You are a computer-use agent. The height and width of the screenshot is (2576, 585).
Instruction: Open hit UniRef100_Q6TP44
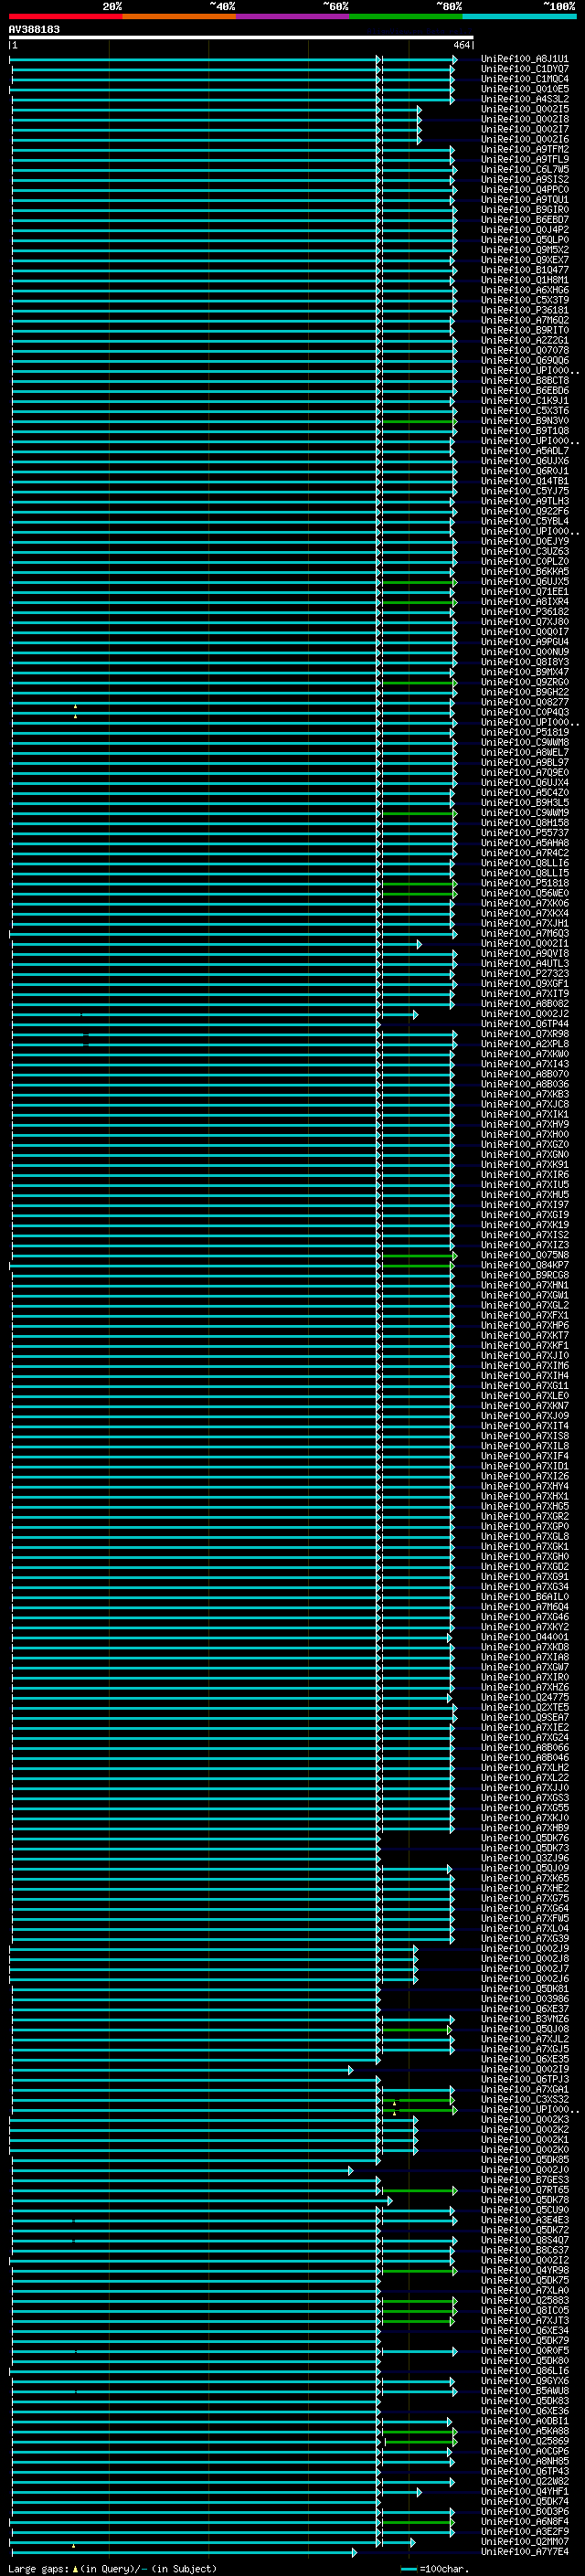[525, 1024]
